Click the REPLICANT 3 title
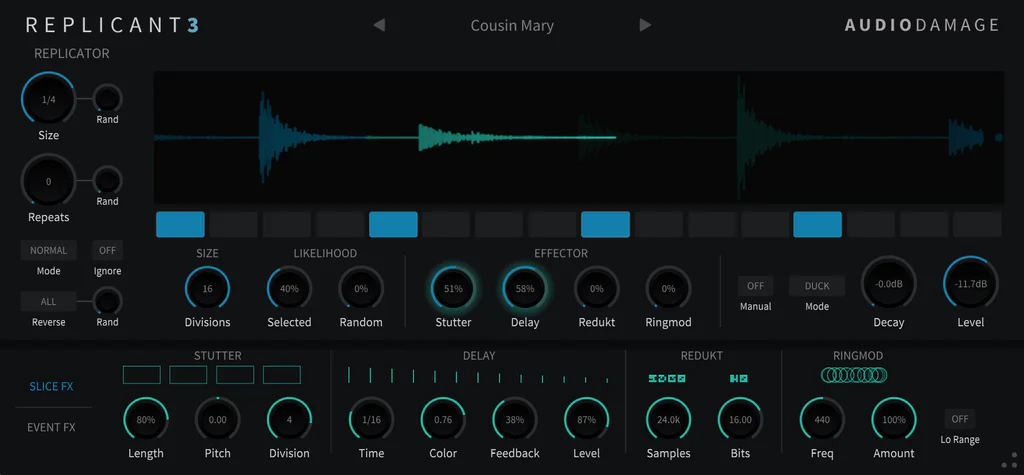Viewport: 1024px width, 475px height. coord(112,25)
